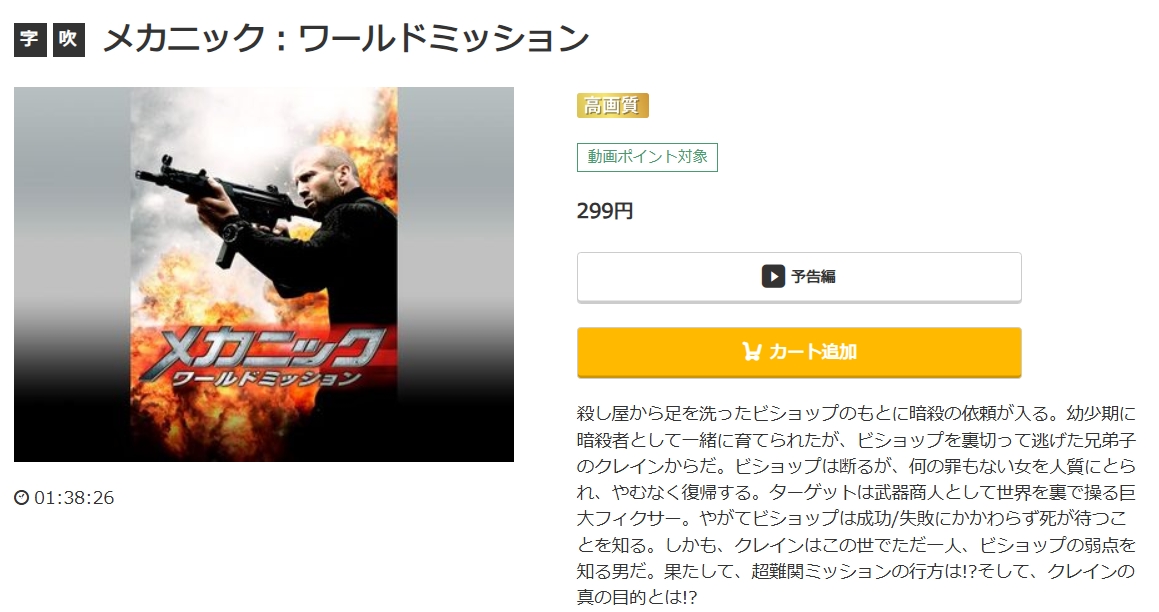The image size is (1159, 612).
Task: Click the synopsis paragraph starting 殺し屋から
Action: tap(856, 505)
